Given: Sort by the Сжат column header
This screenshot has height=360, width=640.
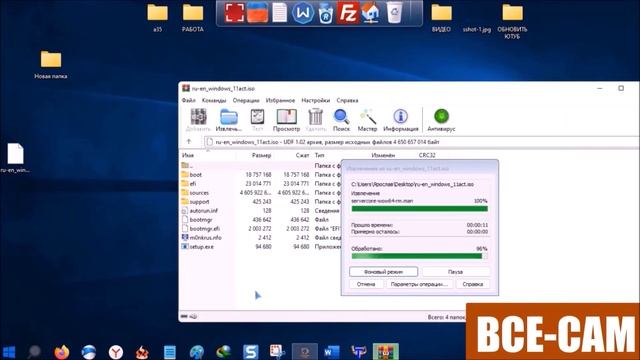Looking at the screenshot, I should (302, 155).
